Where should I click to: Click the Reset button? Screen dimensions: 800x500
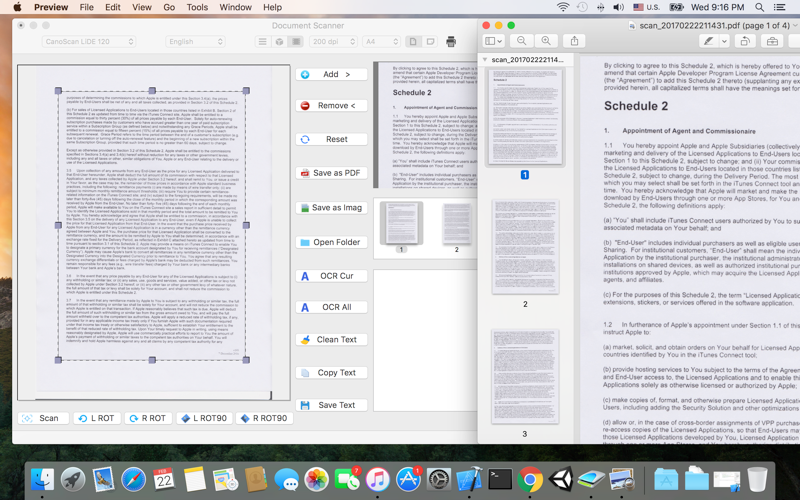332,139
